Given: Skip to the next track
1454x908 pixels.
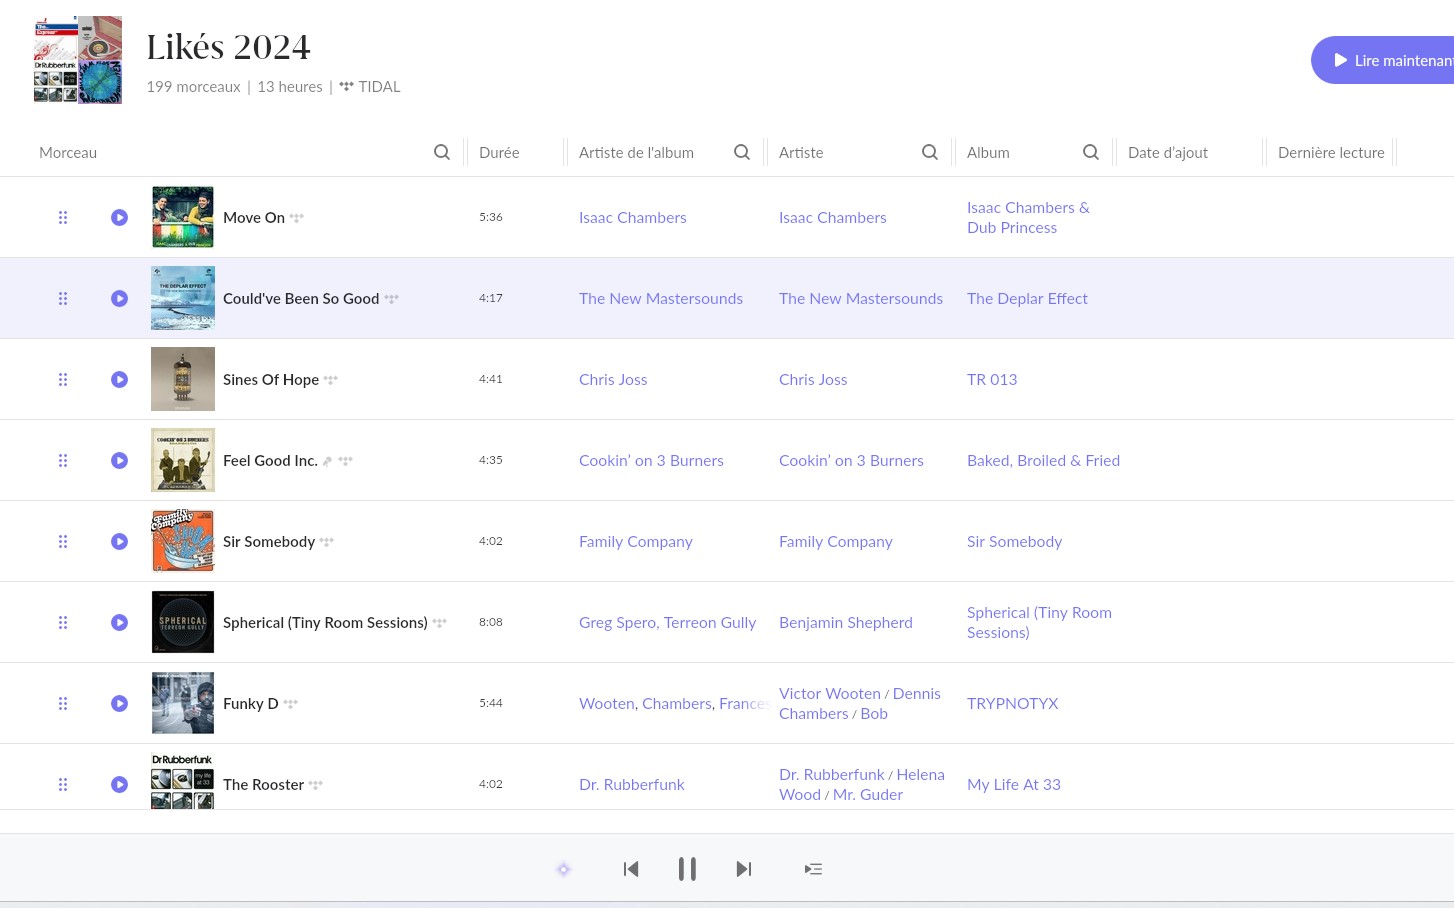Looking at the screenshot, I should tap(743, 869).
